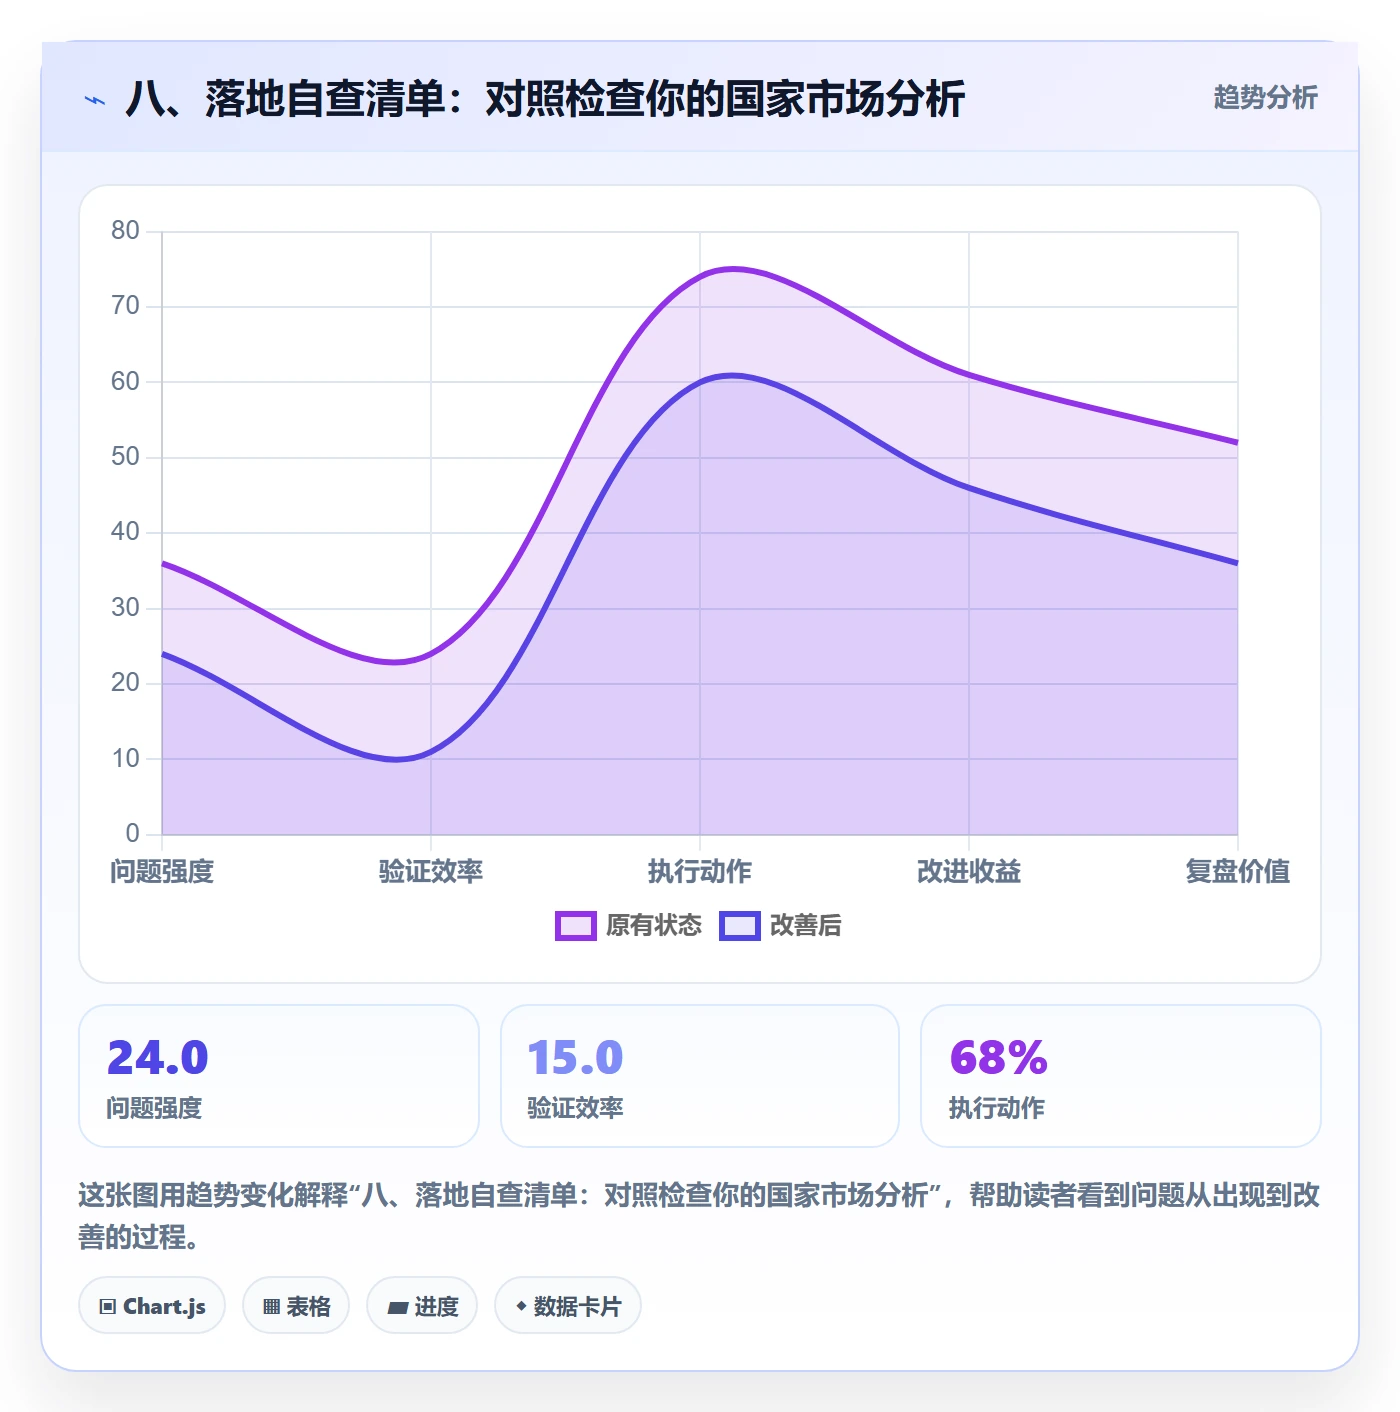Screen dimensions: 1400x1412
Task: Open the 执行动作 68% data card
Action: click(1121, 1076)
